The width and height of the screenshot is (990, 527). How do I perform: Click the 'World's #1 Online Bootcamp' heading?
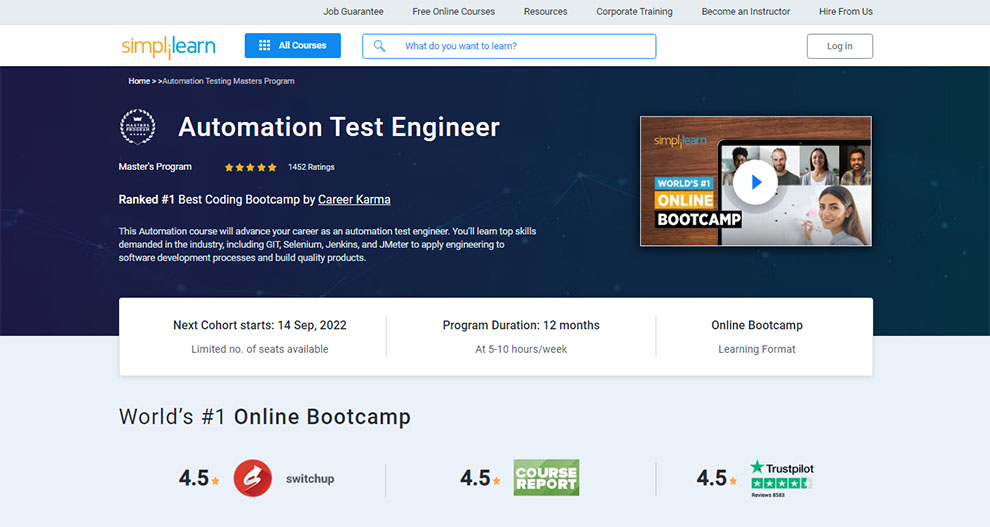point(265,417)
